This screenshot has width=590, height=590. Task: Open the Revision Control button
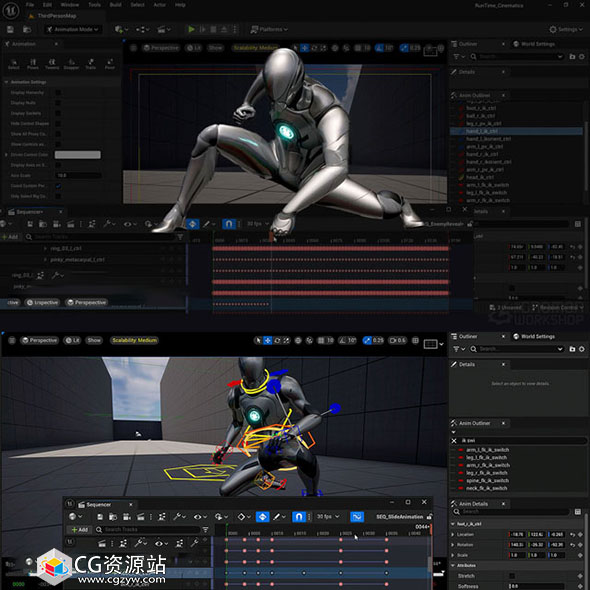[x=558, y=307]
